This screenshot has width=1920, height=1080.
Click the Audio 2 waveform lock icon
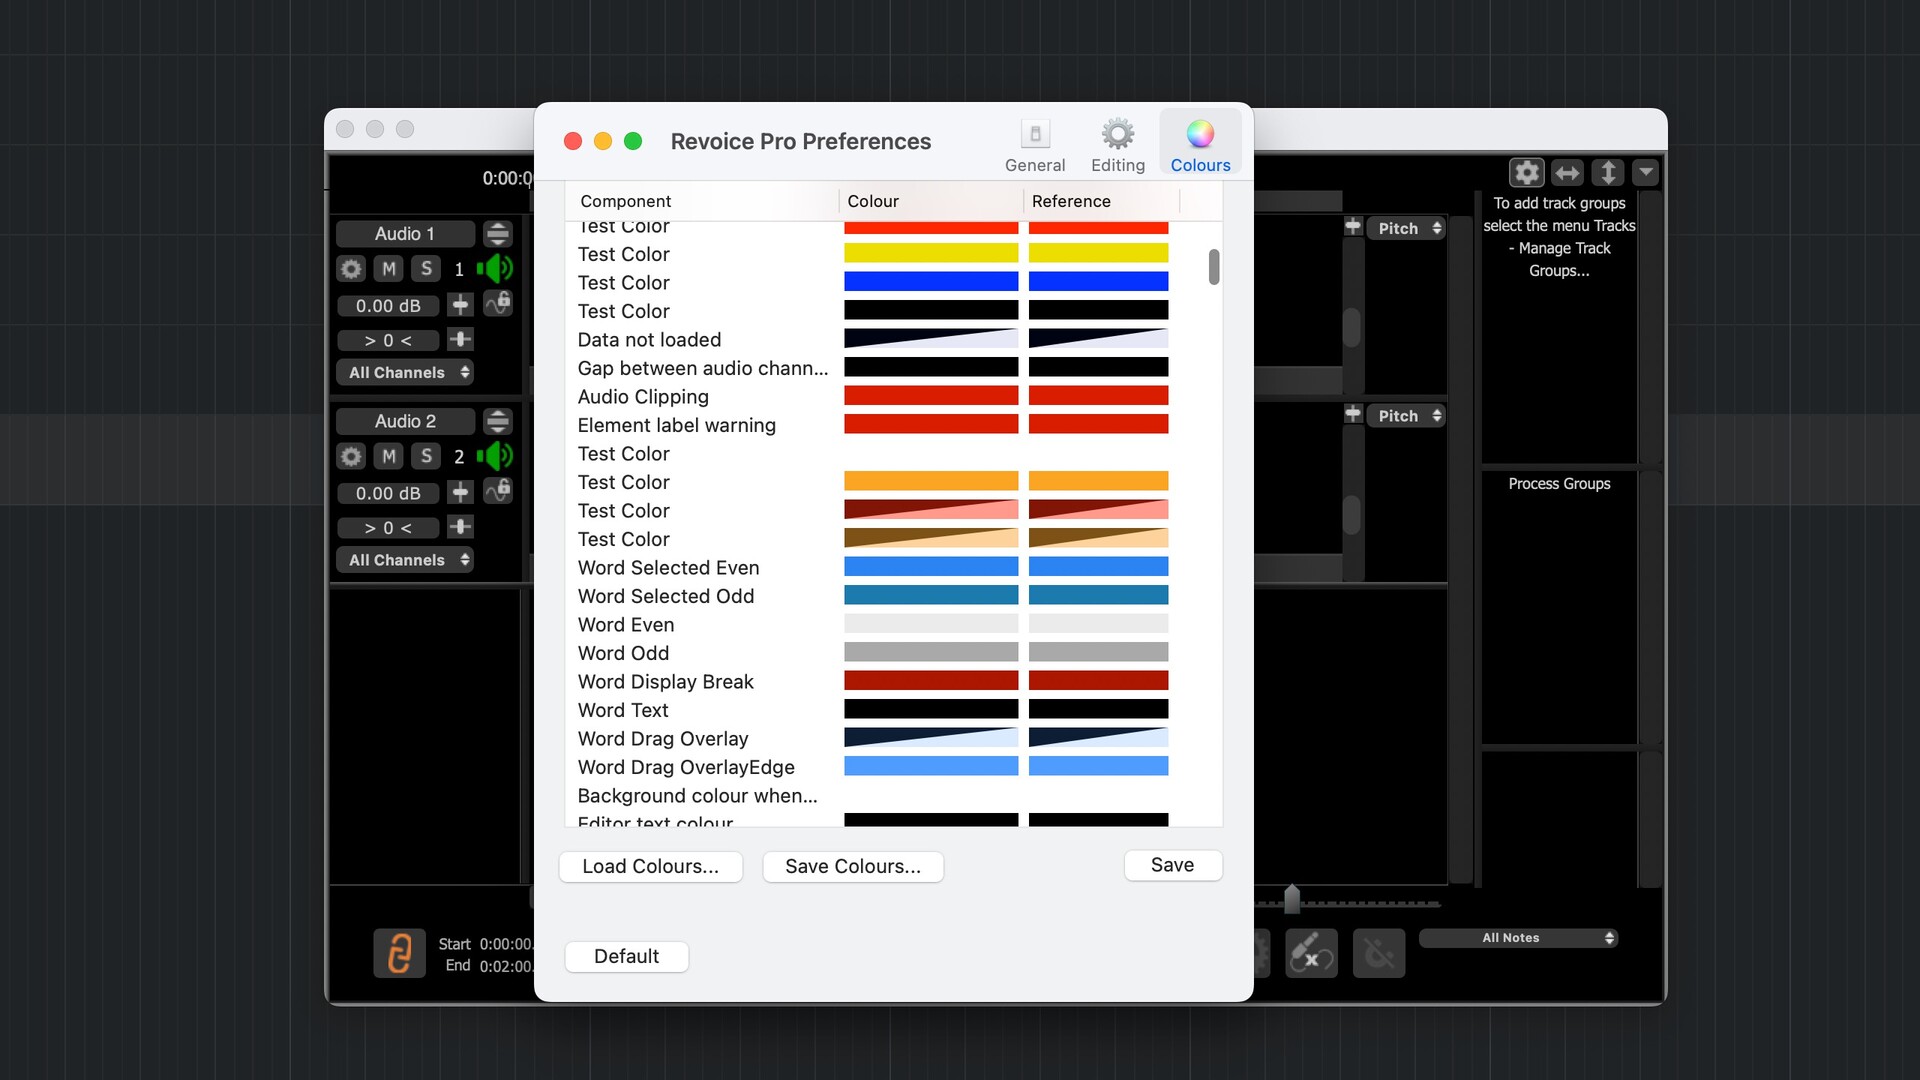tap(498, 491)
